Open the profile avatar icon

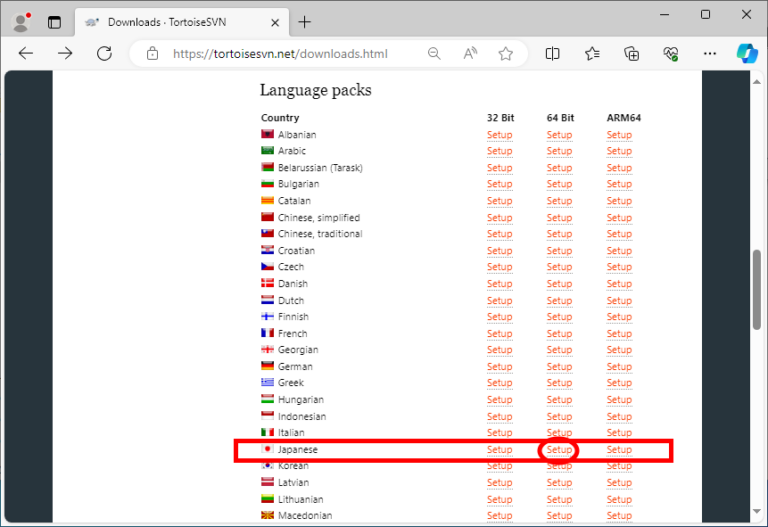pos(20,21)
